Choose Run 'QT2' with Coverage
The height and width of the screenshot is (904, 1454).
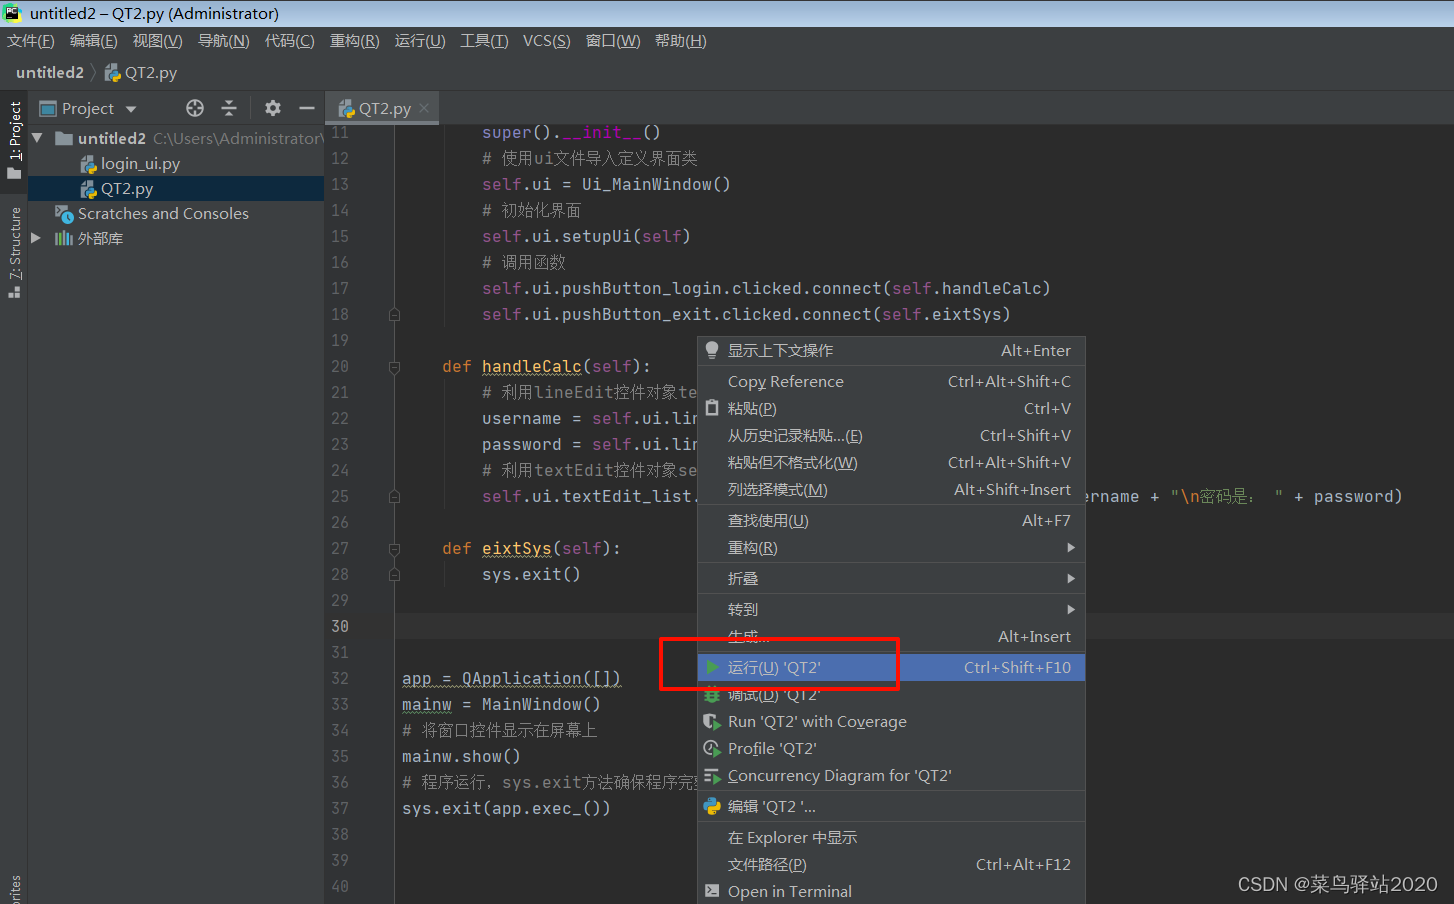pos(891,721)
